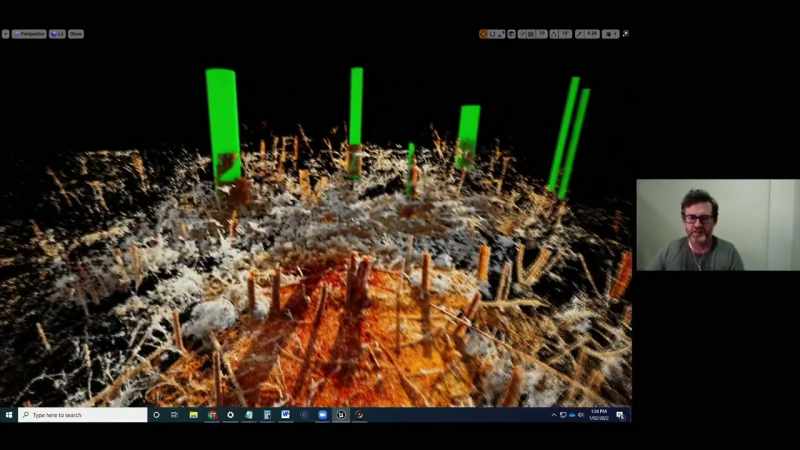Screen dimensions: 800x450
Task: Activate the orange Select mode icon
Action: [484, 34]
